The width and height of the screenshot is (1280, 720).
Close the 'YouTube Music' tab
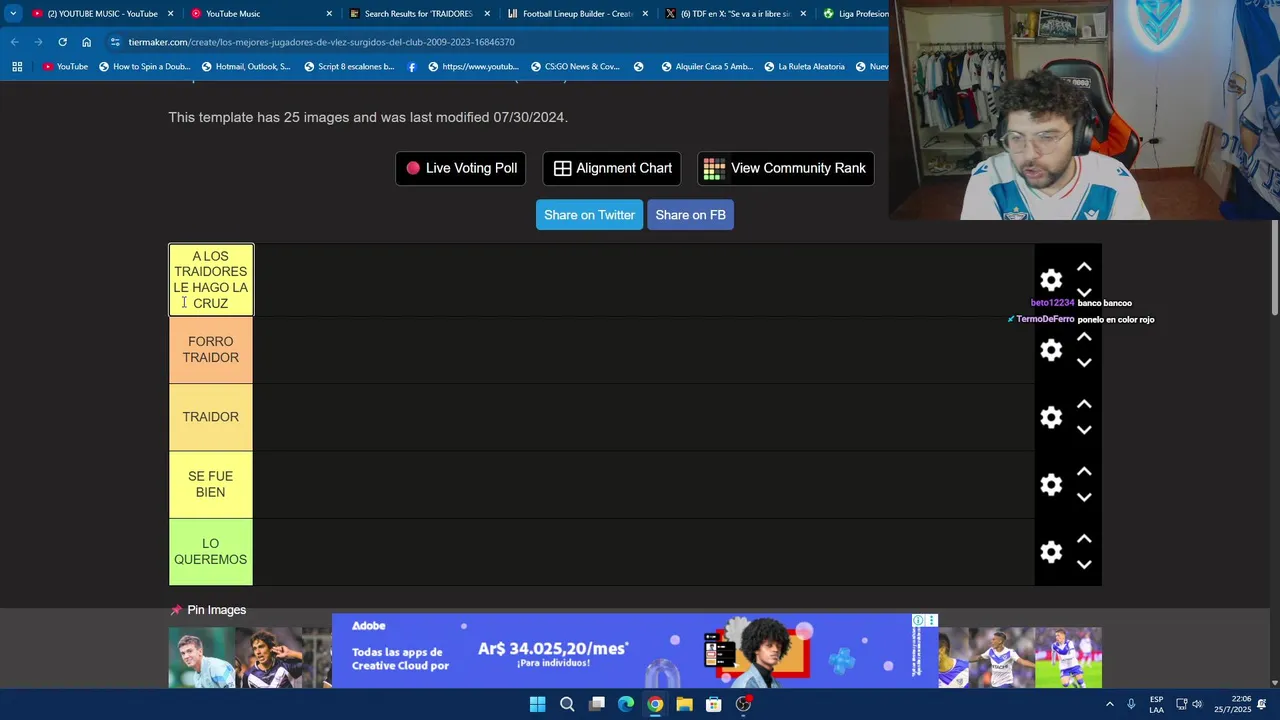pos(329,14)
